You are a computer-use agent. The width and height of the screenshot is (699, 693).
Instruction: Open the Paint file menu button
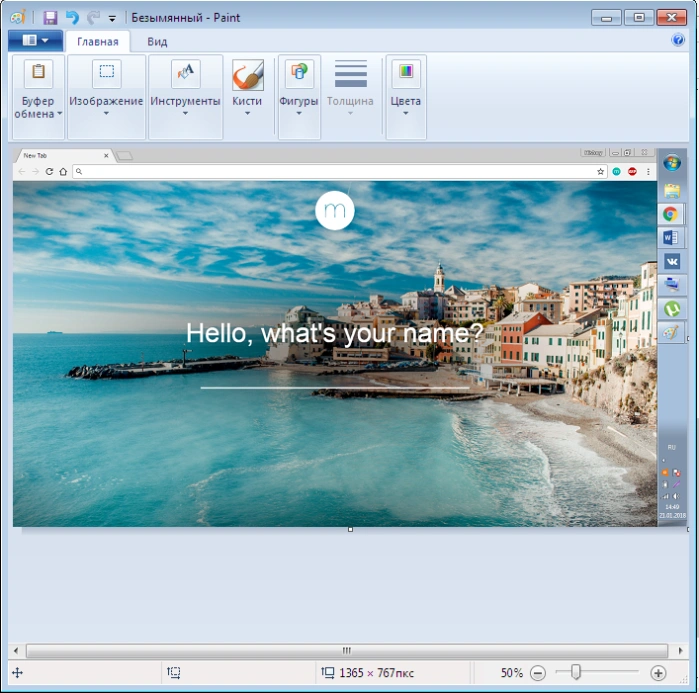pyautogui.click(x=36, y=41)
